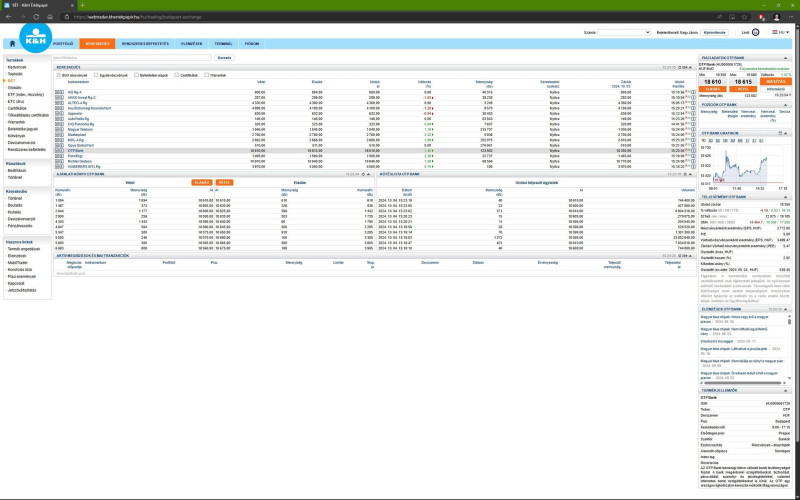
Task: Open a new browser tab with plus icon
Action: (82, 5)
